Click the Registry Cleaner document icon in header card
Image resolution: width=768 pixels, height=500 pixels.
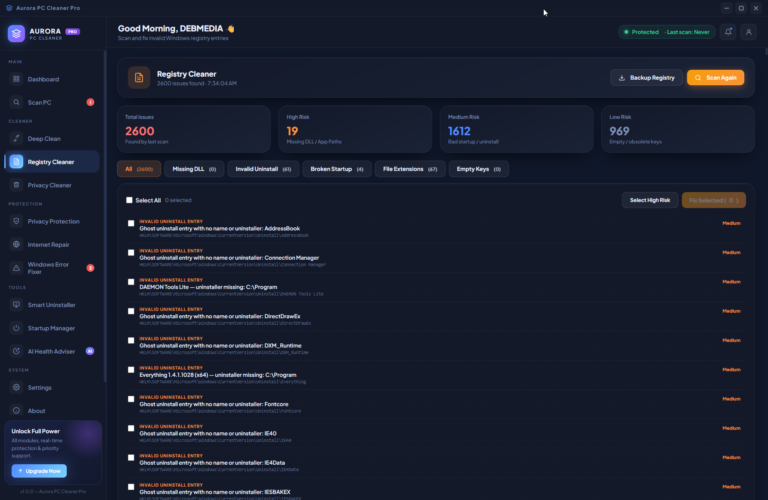point(139,77)
